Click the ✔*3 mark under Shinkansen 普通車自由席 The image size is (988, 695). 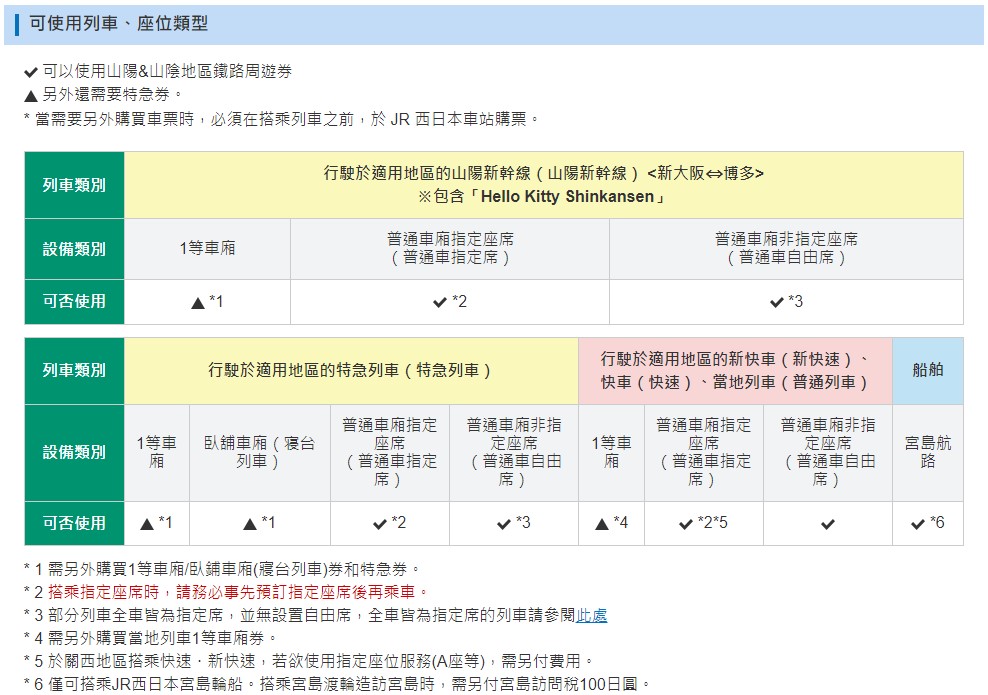pyautogui.click(x=786, y=302)
